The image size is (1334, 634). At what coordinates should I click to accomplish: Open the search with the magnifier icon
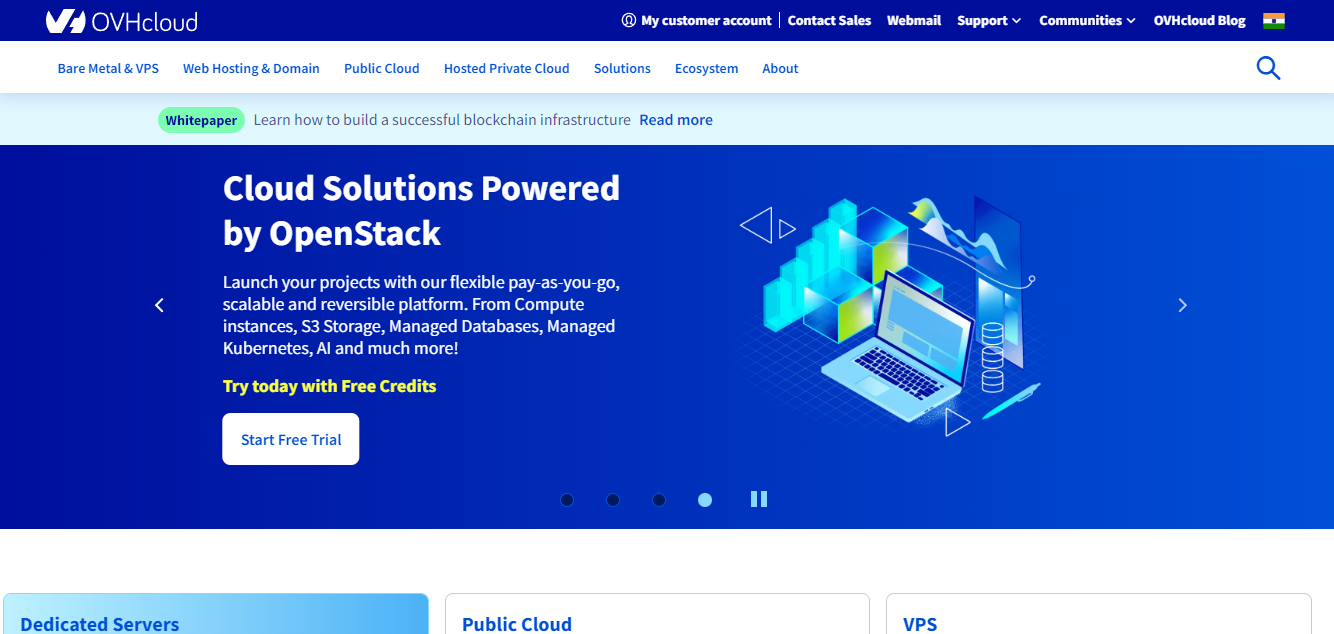[1267, 67]
